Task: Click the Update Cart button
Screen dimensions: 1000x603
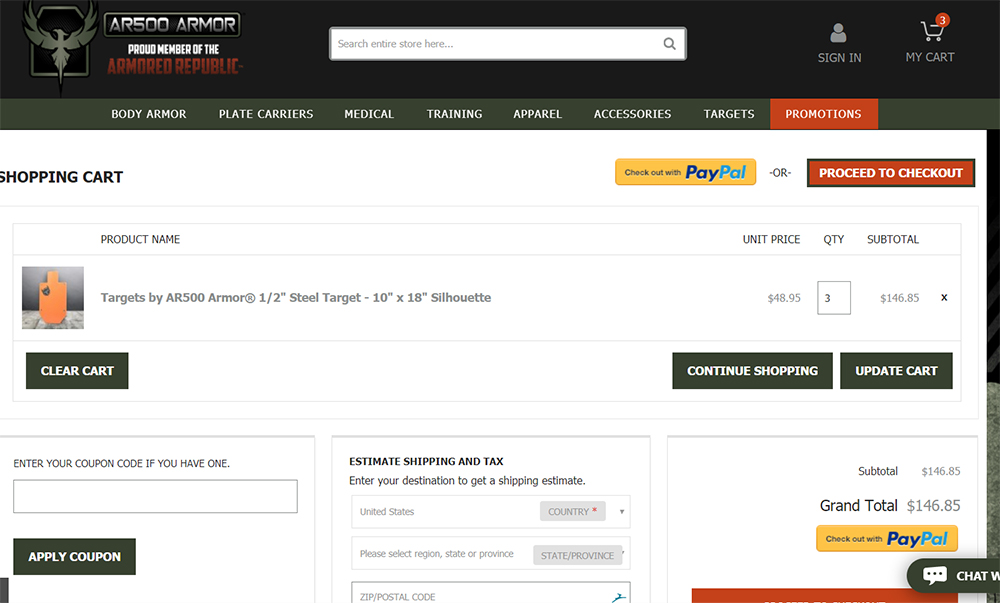Action: [x=896, y=371]
